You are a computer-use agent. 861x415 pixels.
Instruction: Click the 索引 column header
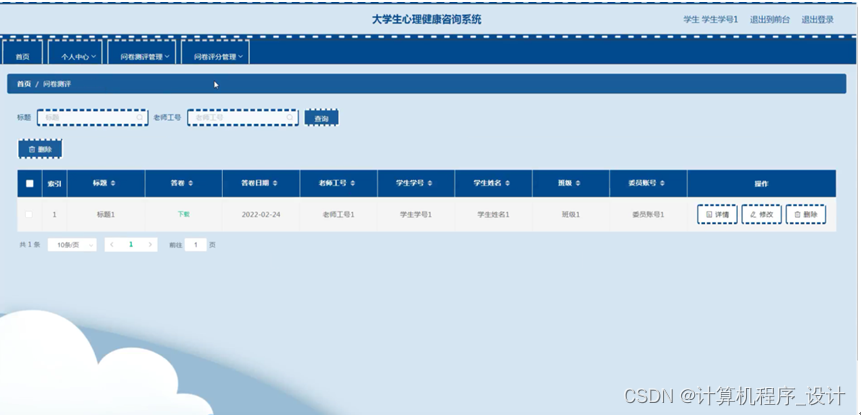[54, 184]
